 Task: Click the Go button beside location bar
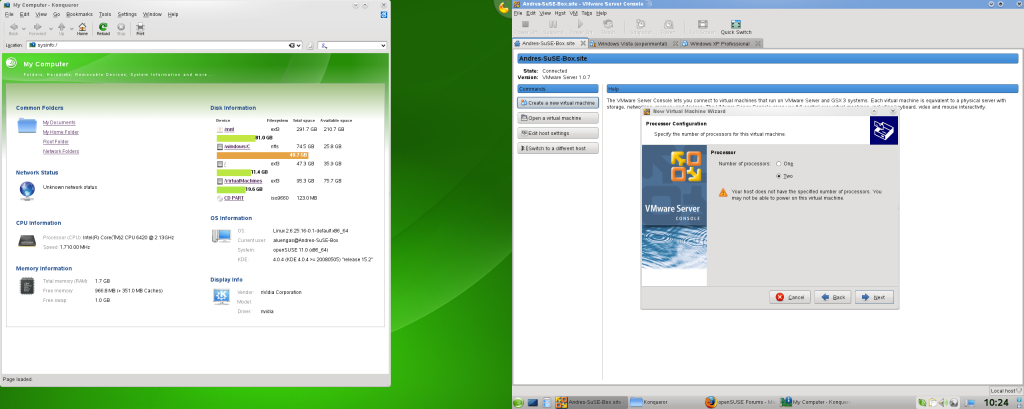tap(310, 46)
